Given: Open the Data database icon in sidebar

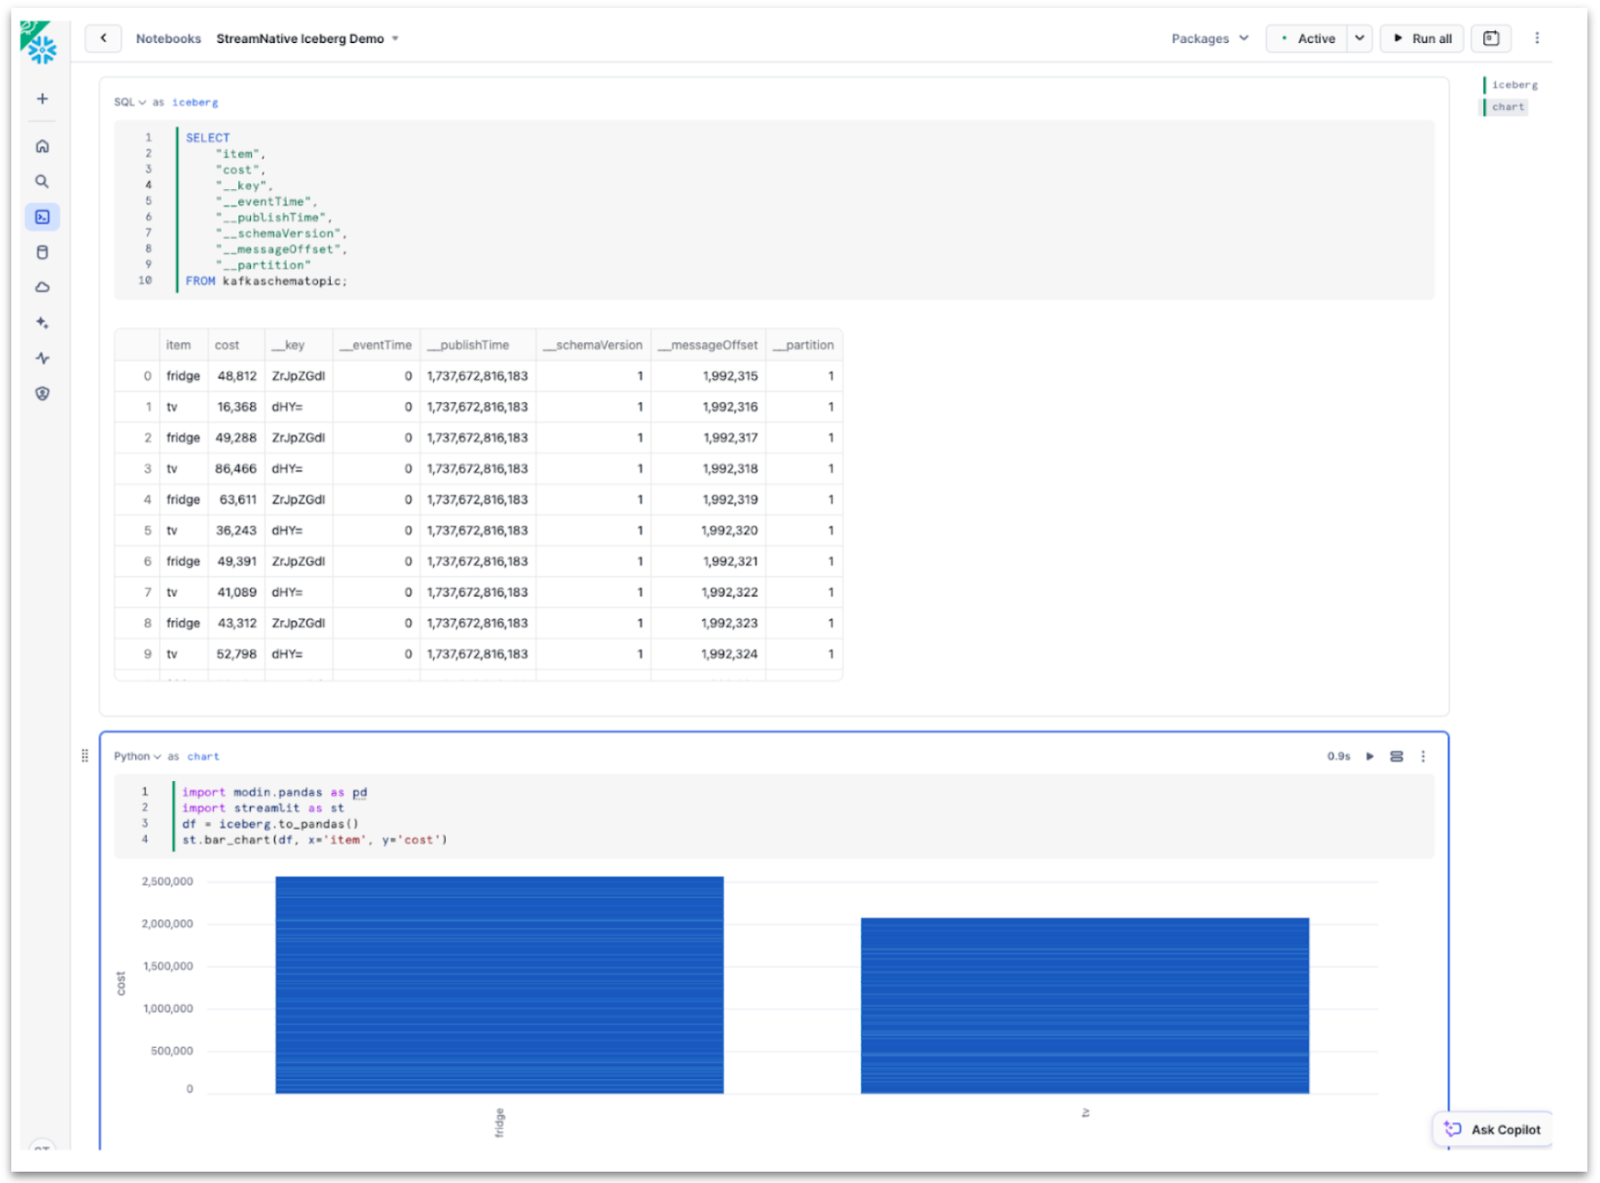Looking at the screenshot, I should pos(42,252).
